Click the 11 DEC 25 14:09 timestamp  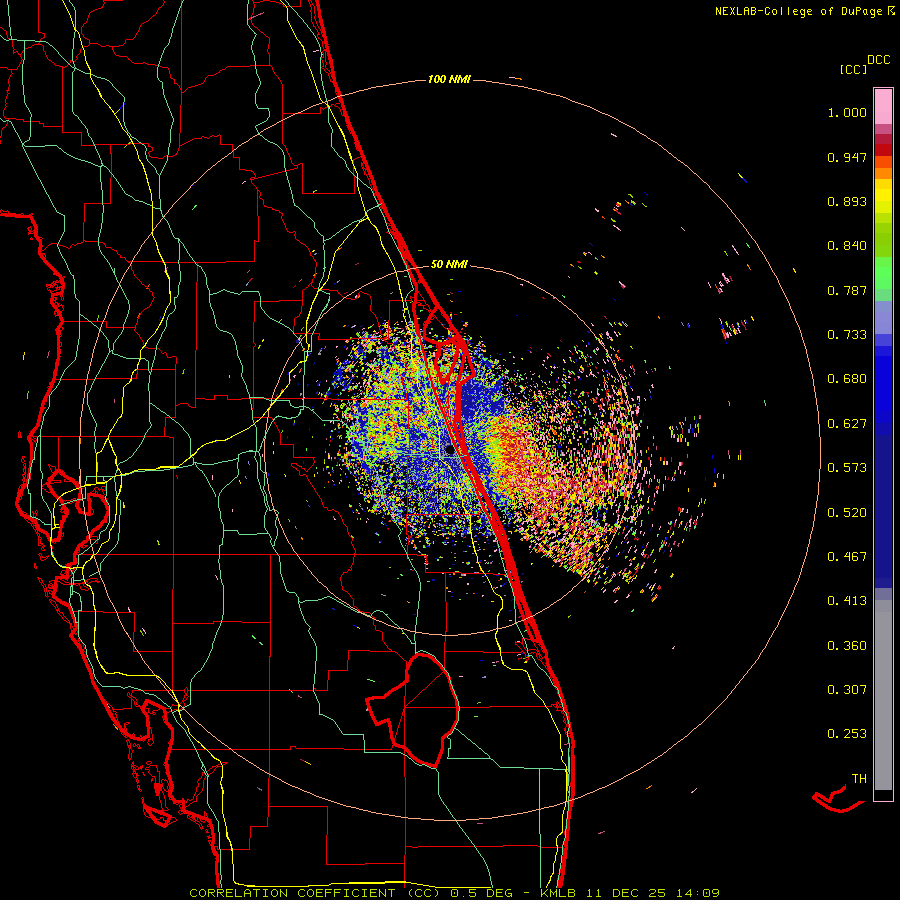click(653, 893)
